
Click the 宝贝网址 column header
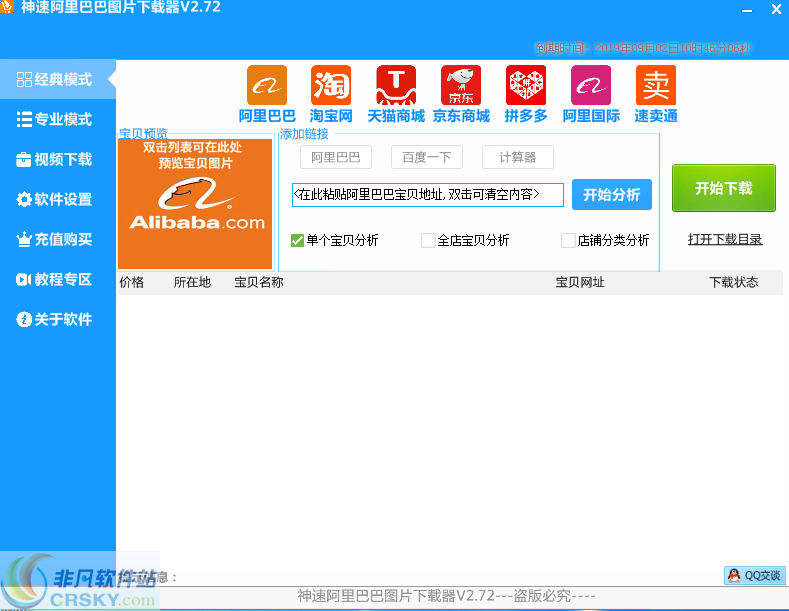(x=580, y=282)
